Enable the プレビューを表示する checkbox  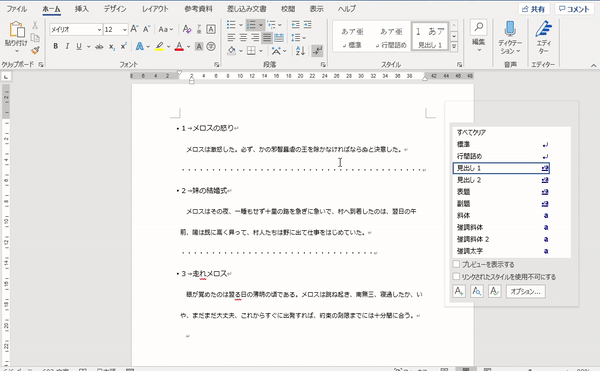(456, 264)
